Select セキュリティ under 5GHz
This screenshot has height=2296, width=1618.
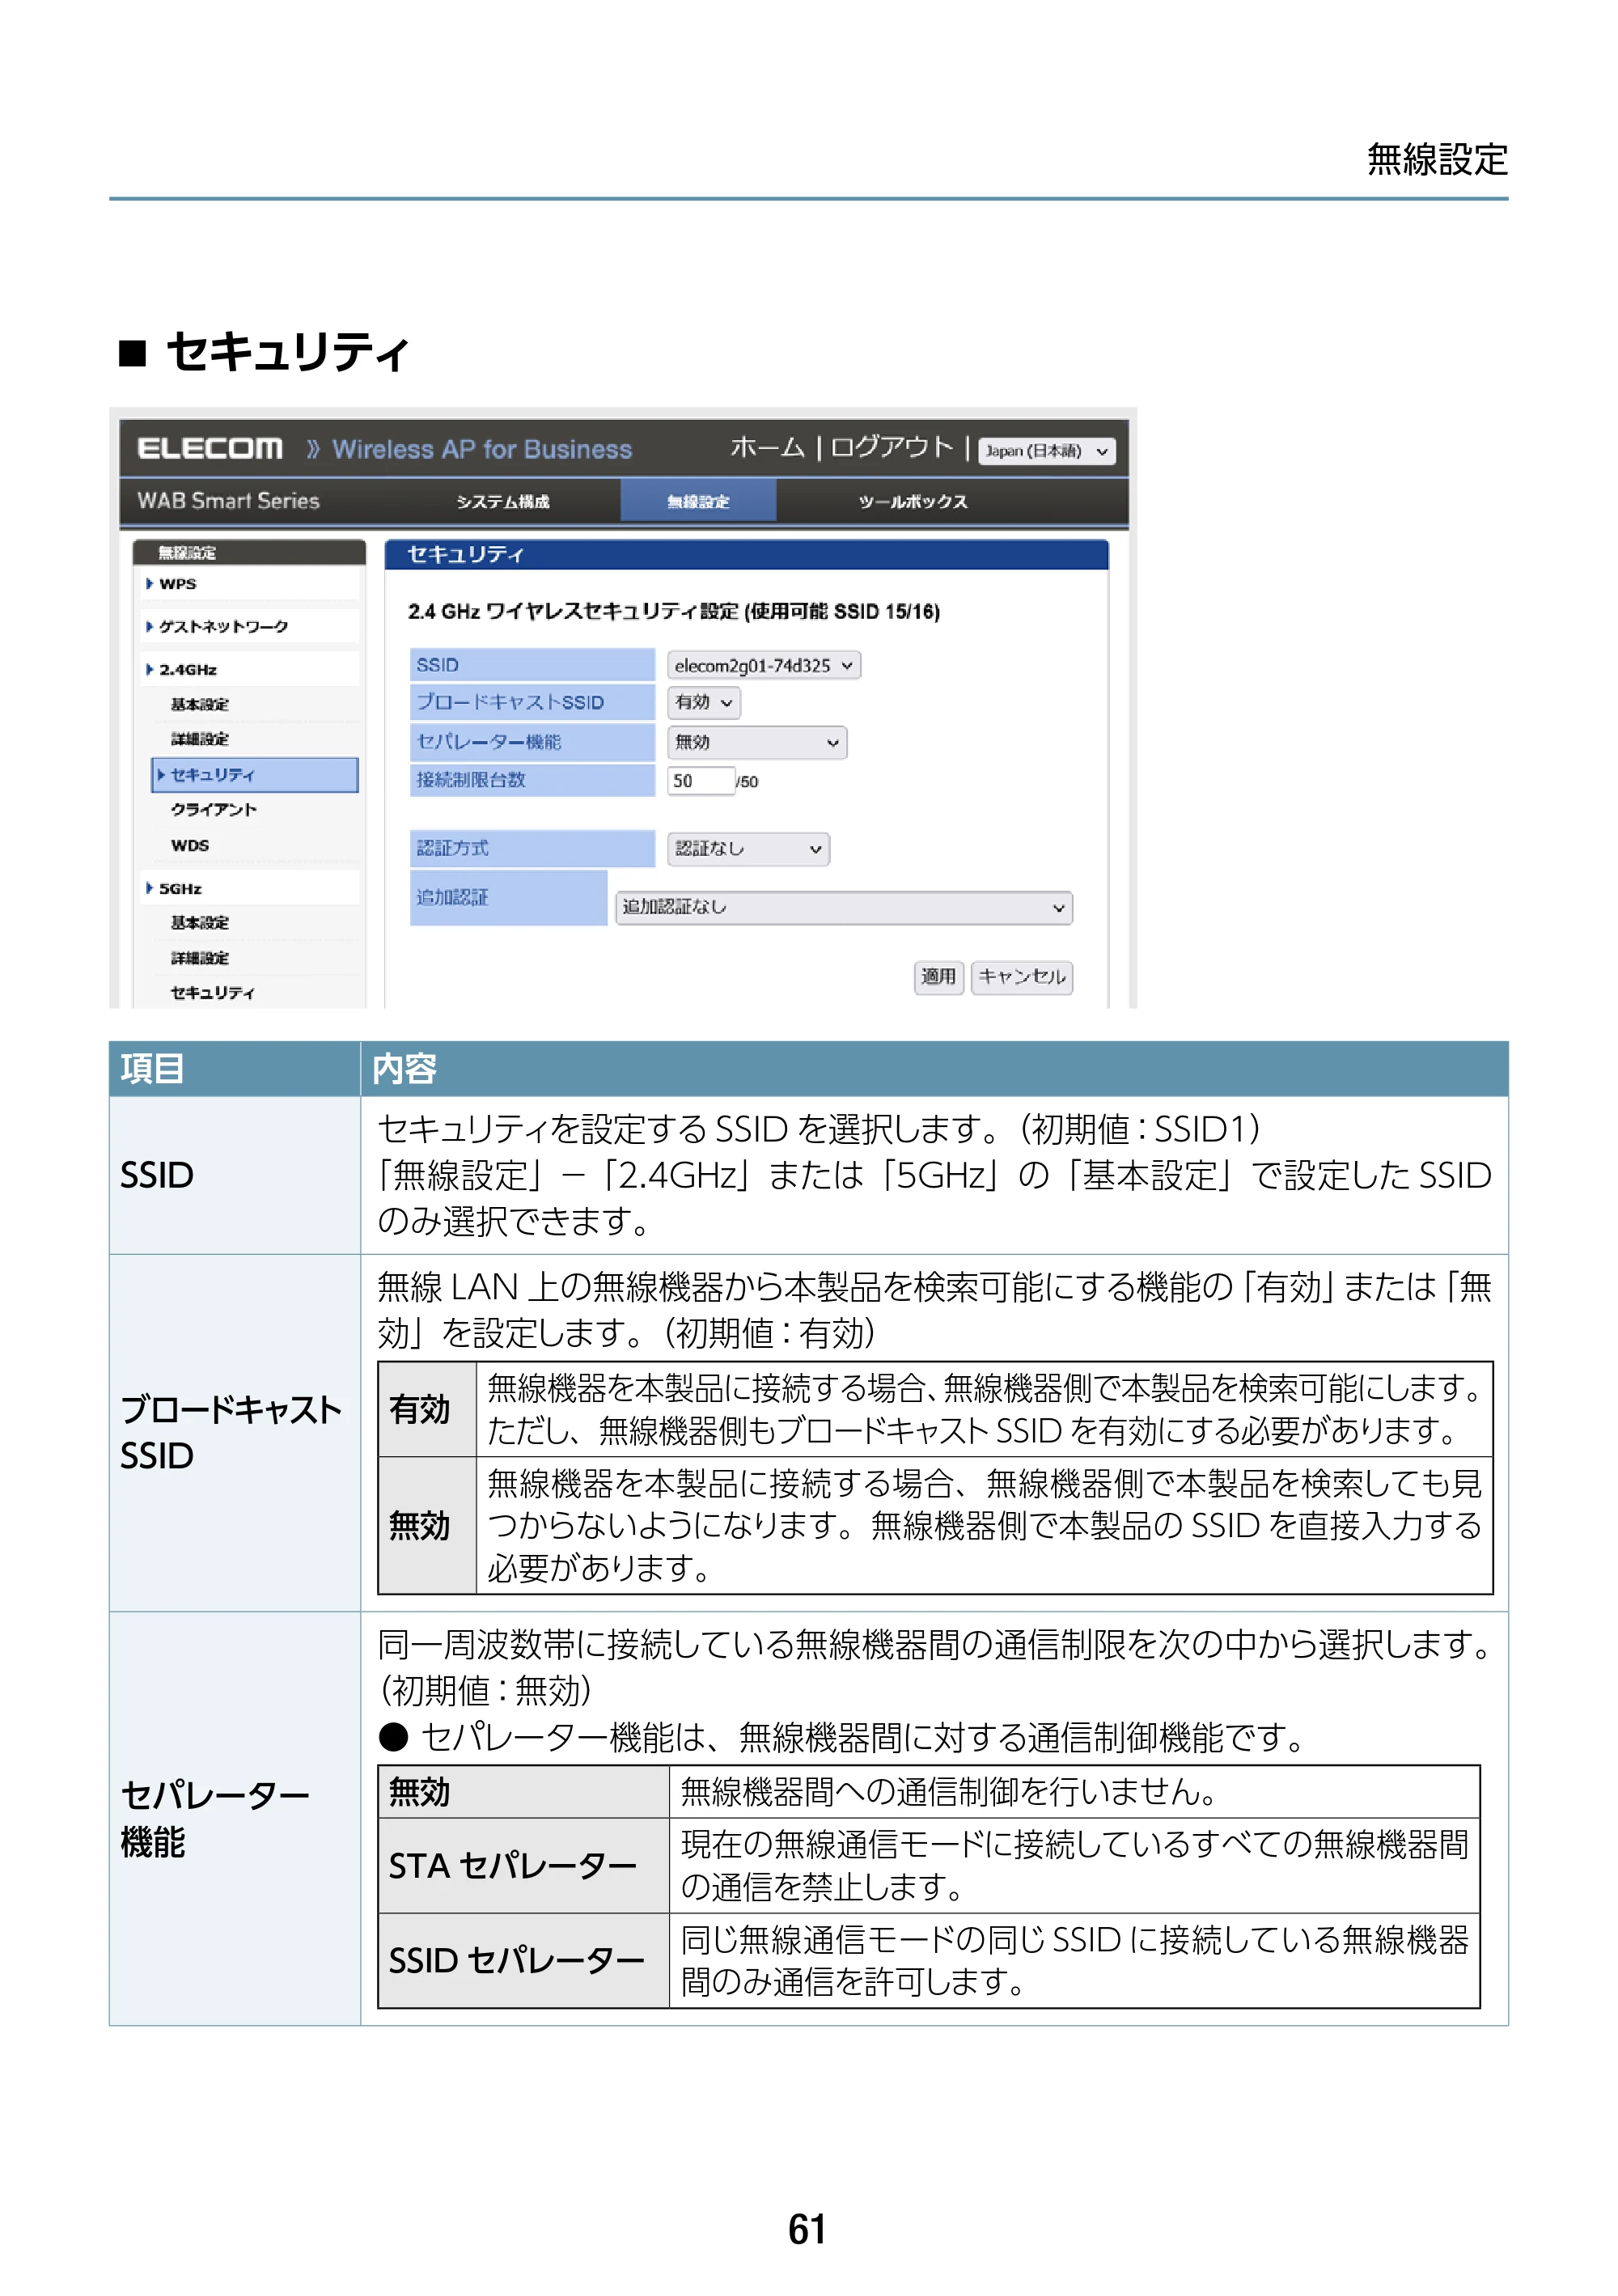[x=212, y=992]
